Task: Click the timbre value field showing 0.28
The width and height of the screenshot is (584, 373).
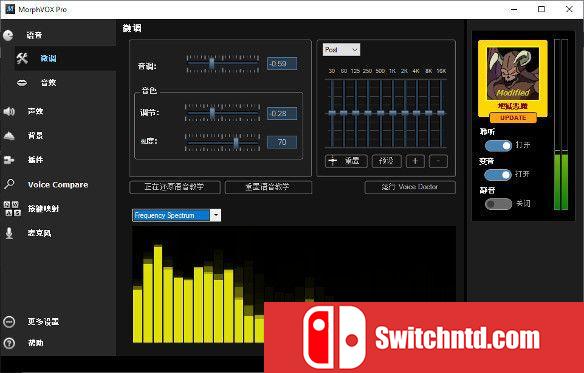Action: point(282,113)
